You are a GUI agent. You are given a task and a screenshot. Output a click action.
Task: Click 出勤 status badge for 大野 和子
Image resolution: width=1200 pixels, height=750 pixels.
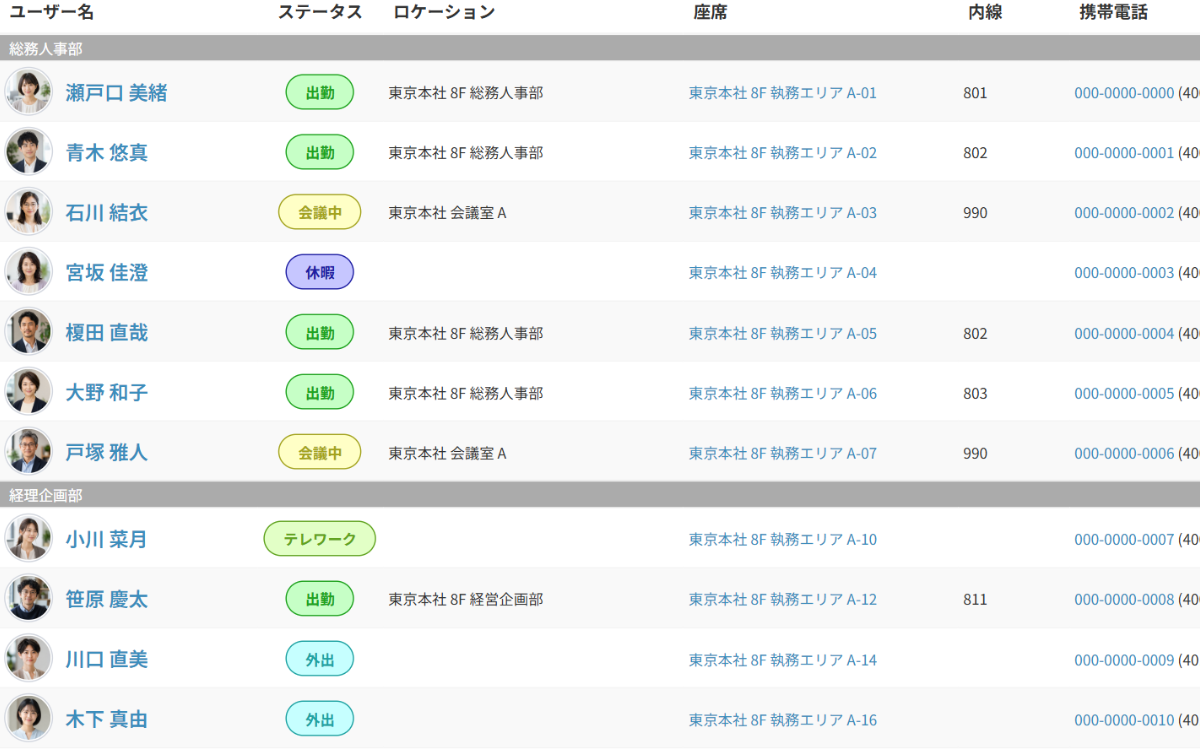tap(320, 392)
